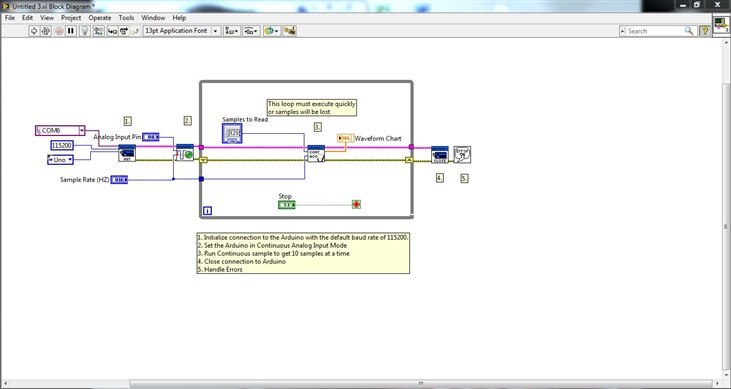Click the numbered steps comment box
The width and height of the screenshot is (731, 389).
303,253
